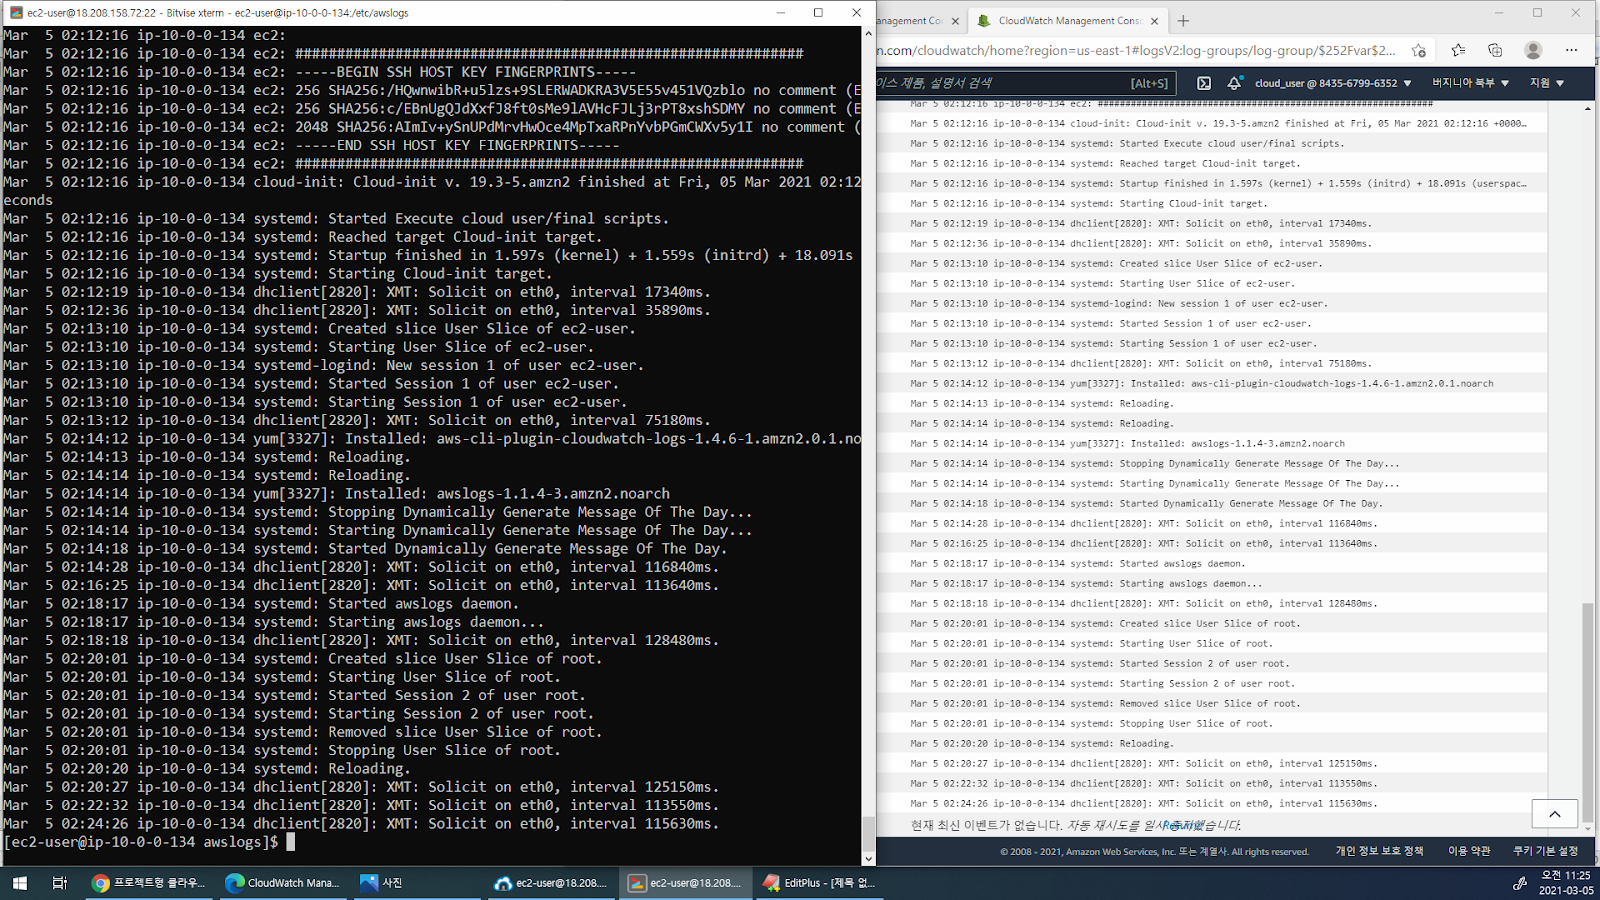The height and width of the screenshot is (900, 1600).
Task: Click the Bitvise xterm title bar icon
Action: (x=16, y=13)
